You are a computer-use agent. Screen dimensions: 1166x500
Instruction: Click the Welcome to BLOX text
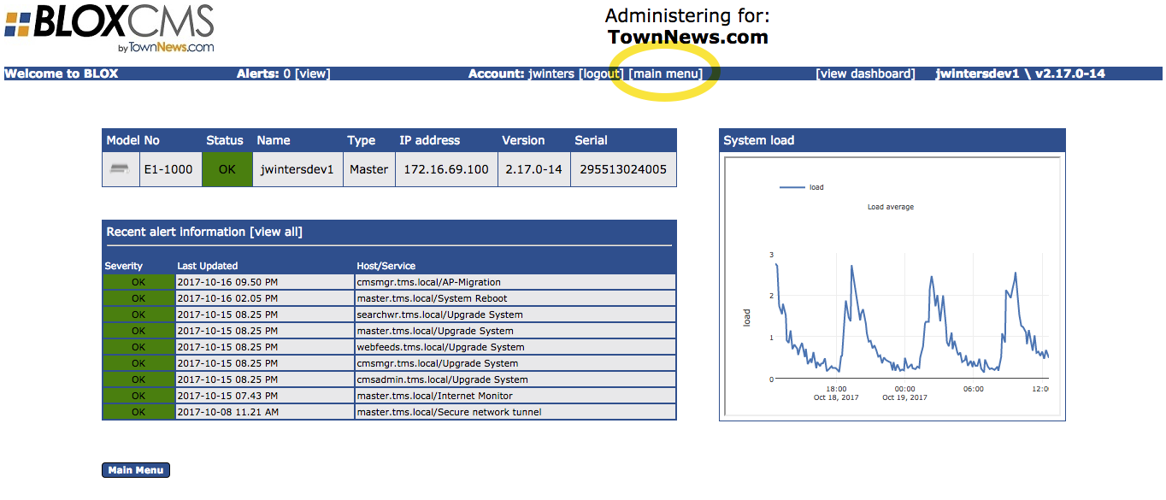pyautogui.click(x=61, y=74)
